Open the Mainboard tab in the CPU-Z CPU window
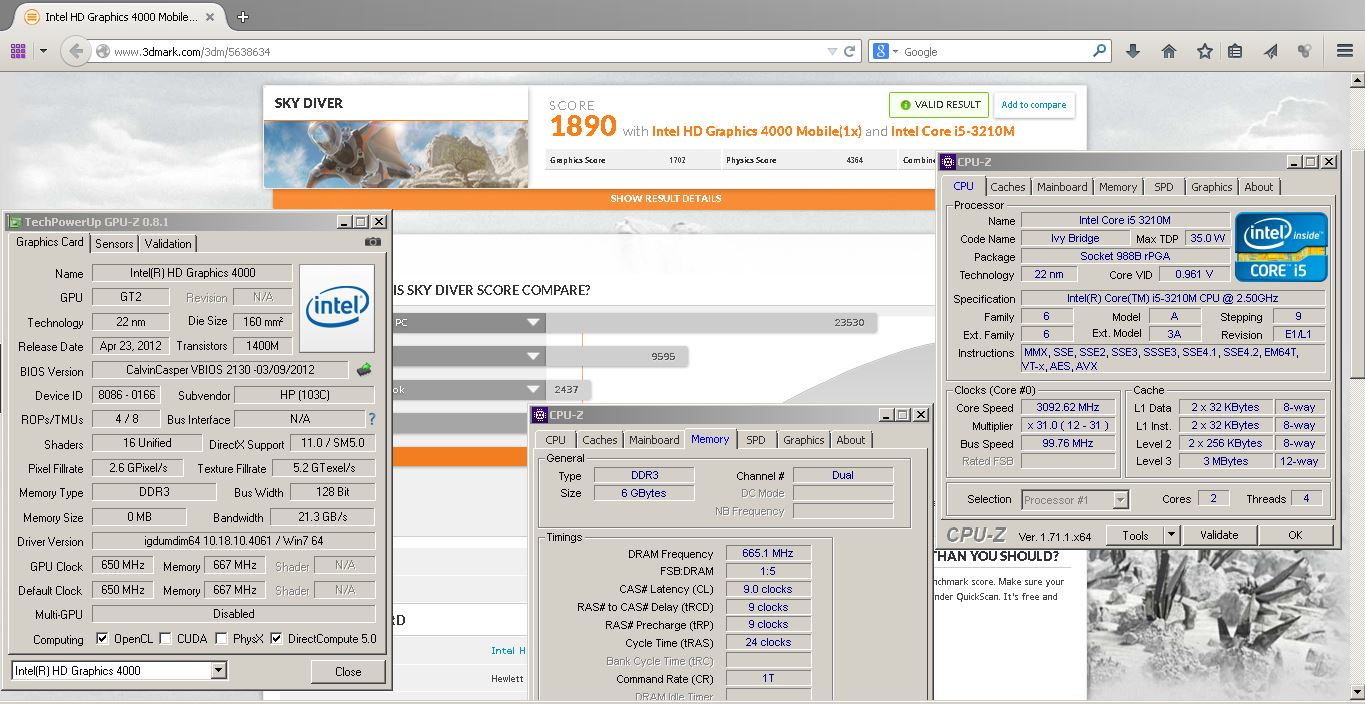 (1062, 187)
